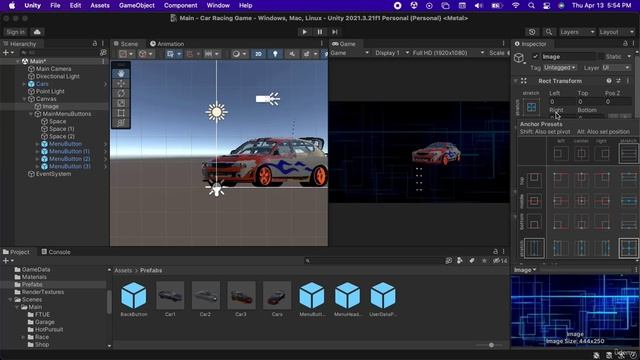Choose the middle center anchor preset
The image size is (640, 360).
(581, 201)
